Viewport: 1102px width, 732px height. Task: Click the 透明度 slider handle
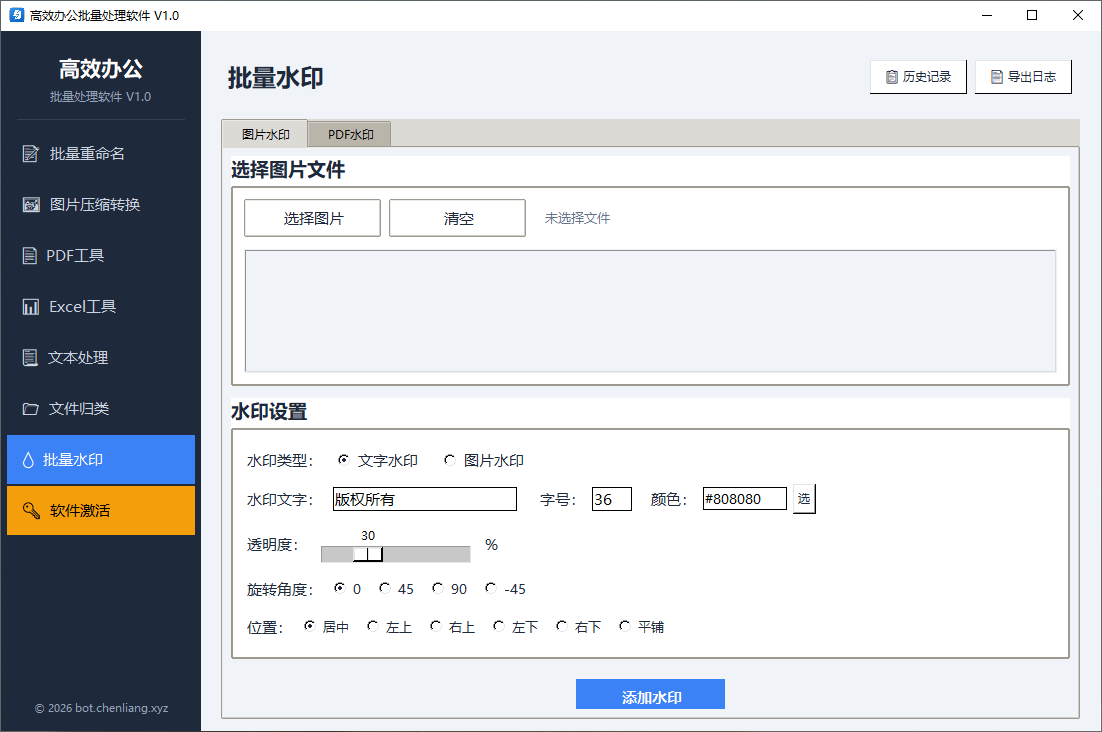click(x=368, y=554)
